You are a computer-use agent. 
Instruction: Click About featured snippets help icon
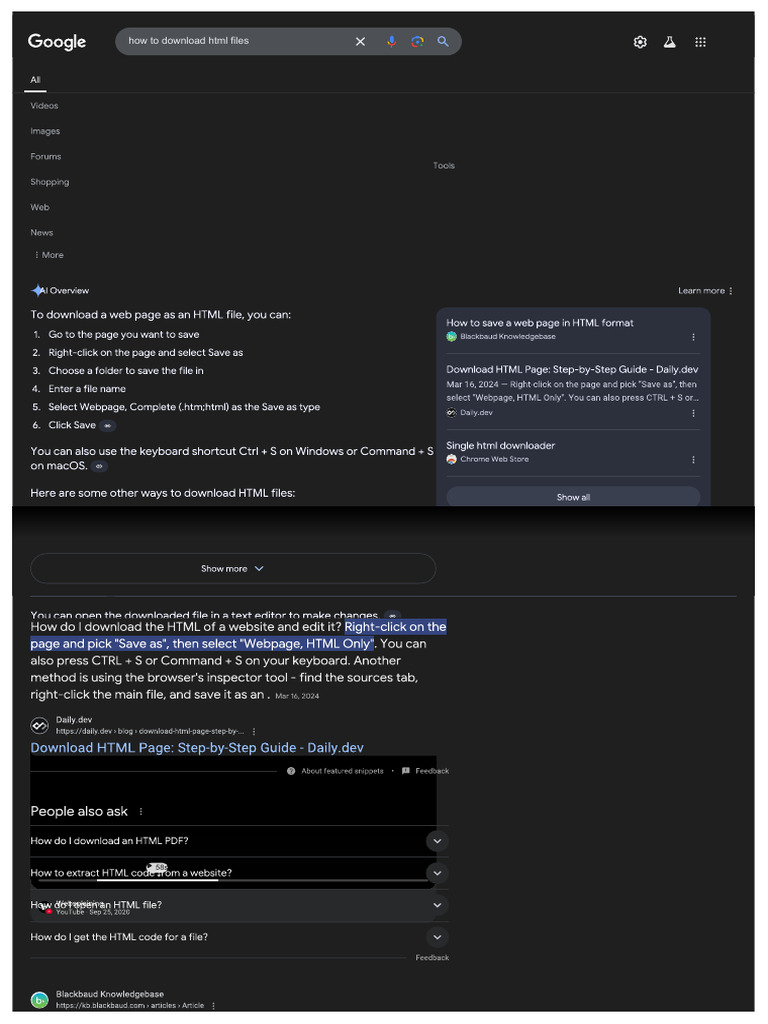click(x=291, y=771)
